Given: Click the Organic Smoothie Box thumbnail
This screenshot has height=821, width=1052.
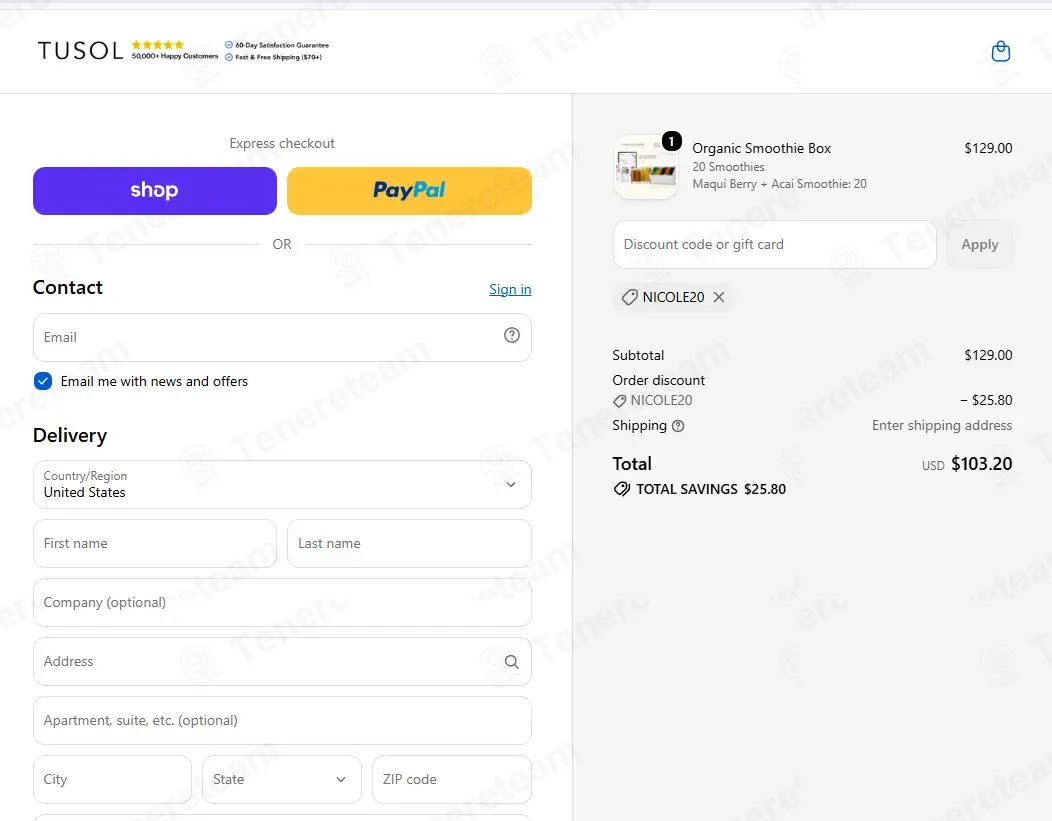Looking at the screenshot, I should point(645,167).
